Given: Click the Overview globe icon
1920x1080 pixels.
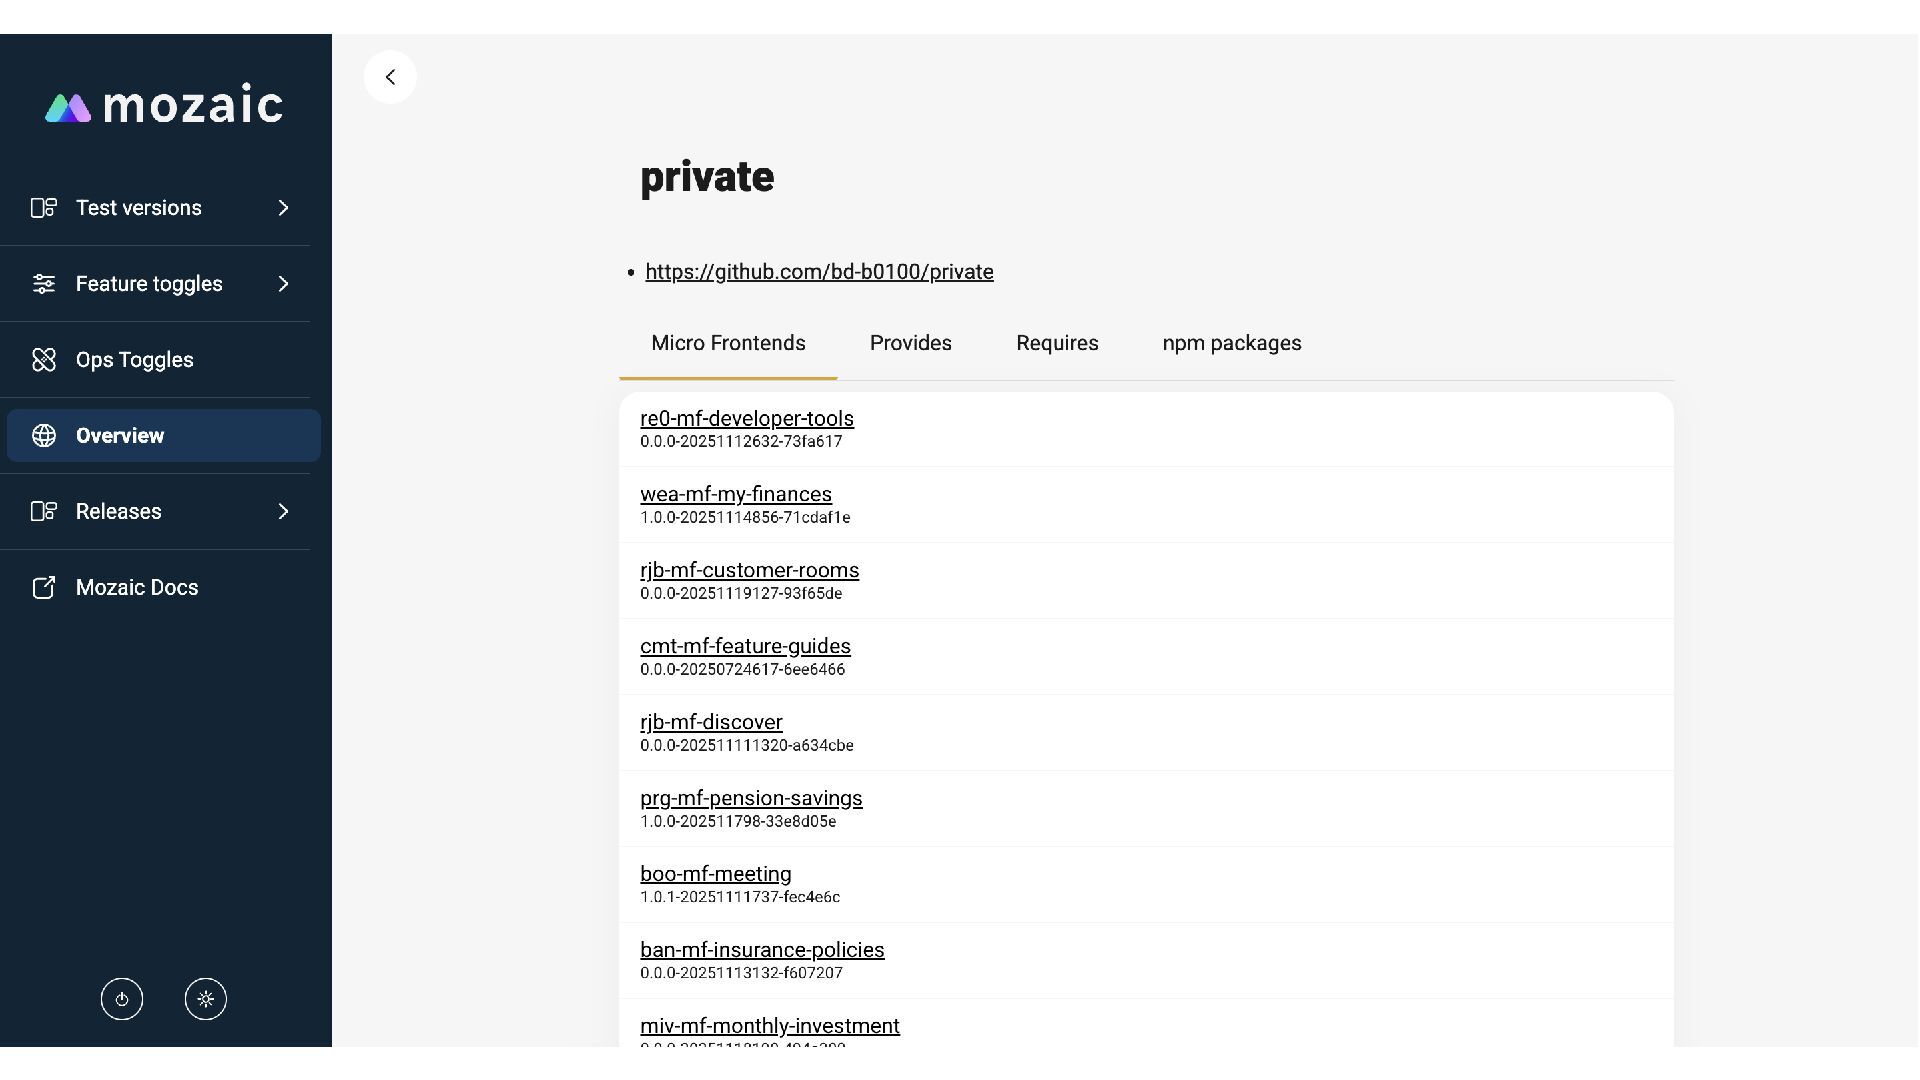Looking at the screenshot, I should (x=44, y=436).
